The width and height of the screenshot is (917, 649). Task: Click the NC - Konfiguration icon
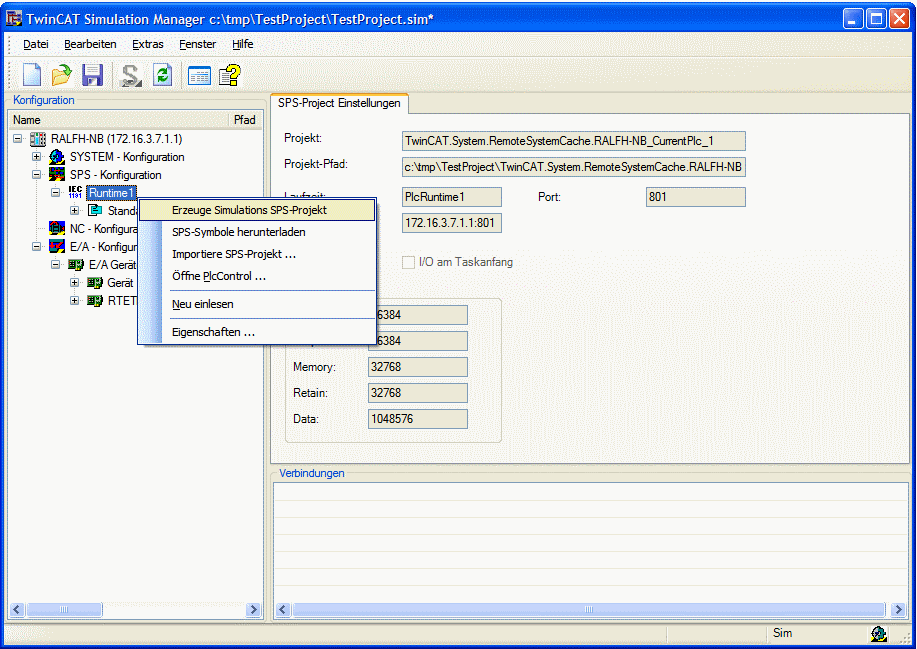pos(57,228)
